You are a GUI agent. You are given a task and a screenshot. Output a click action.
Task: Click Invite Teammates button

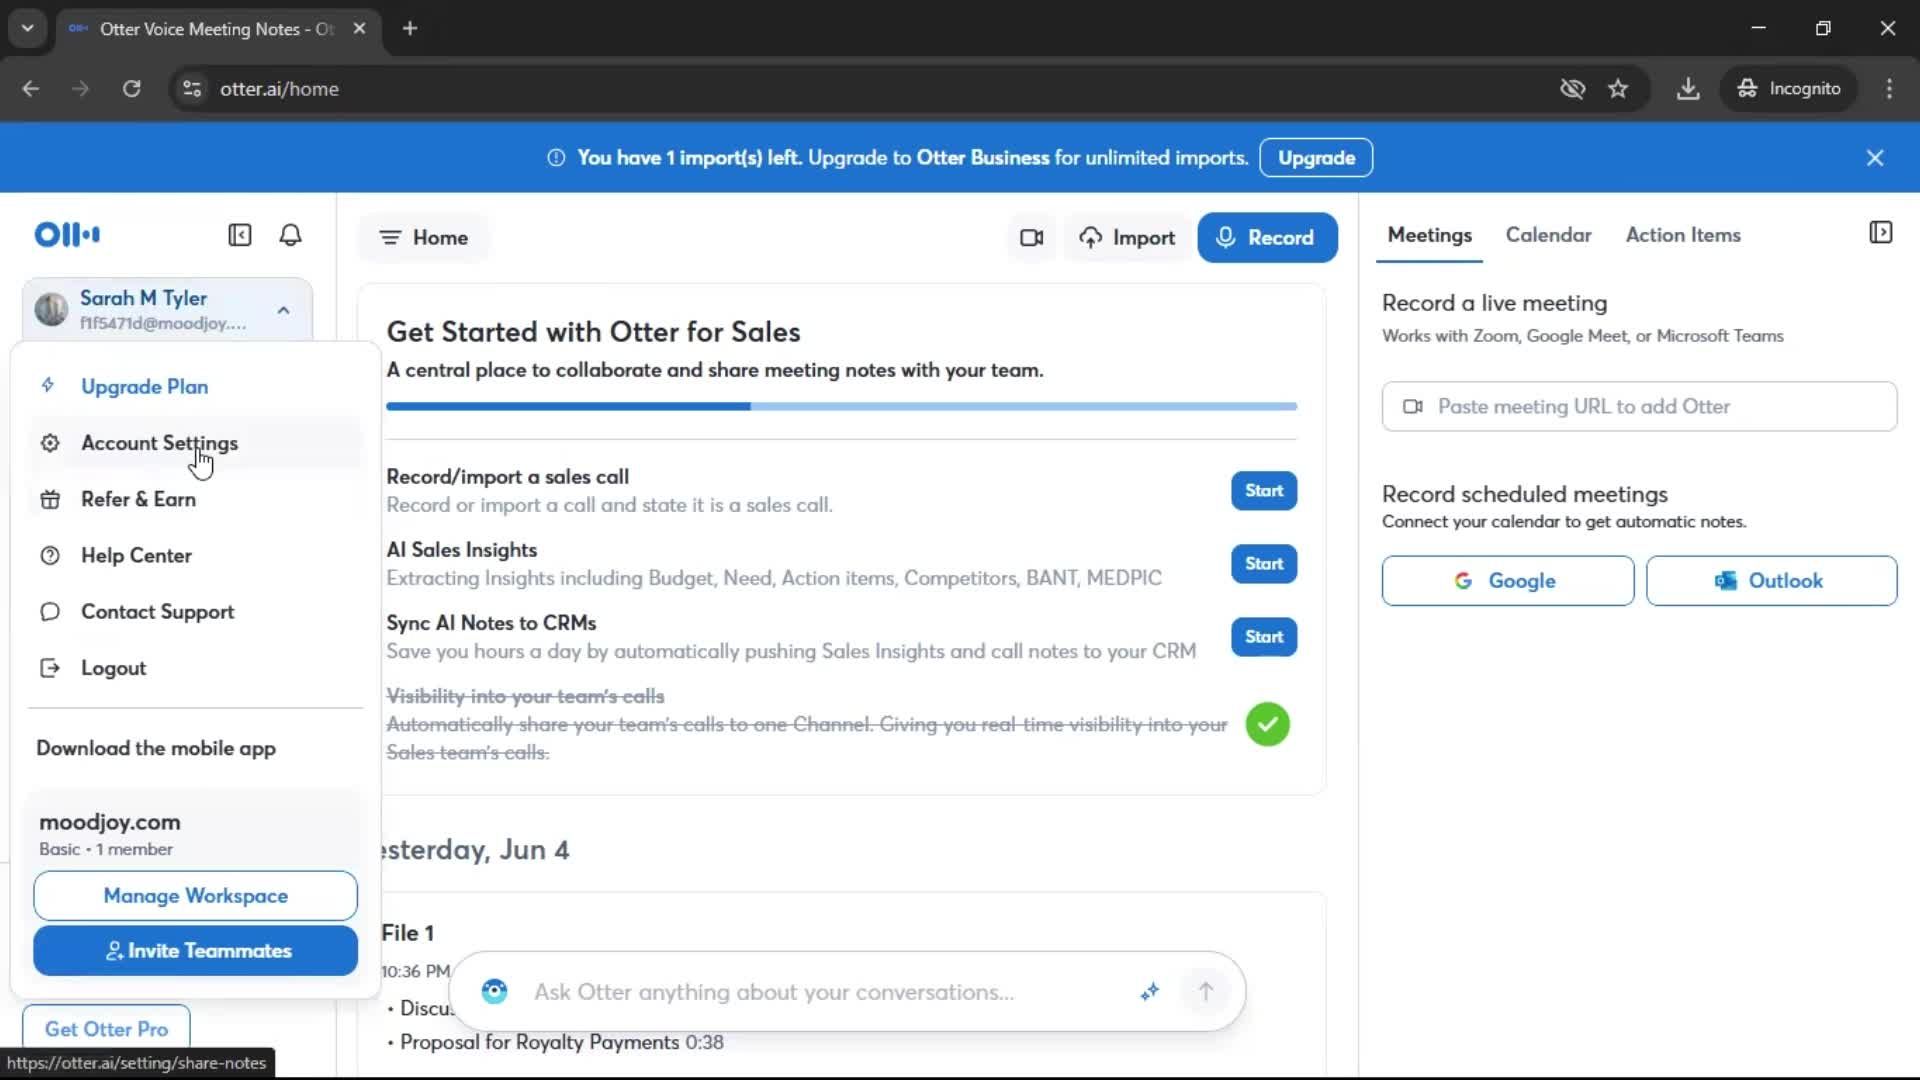(x=195, y=951)
